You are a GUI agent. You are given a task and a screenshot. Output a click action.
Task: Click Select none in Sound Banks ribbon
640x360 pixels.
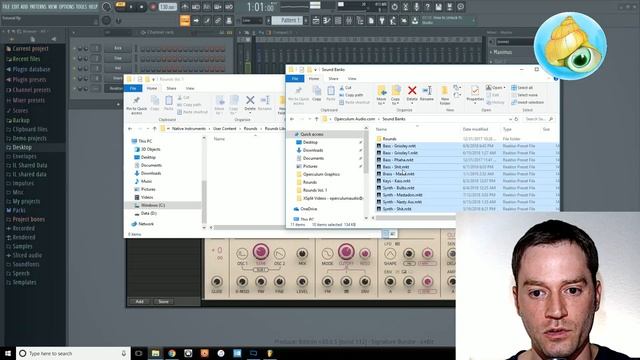click(x=524, y=95)
